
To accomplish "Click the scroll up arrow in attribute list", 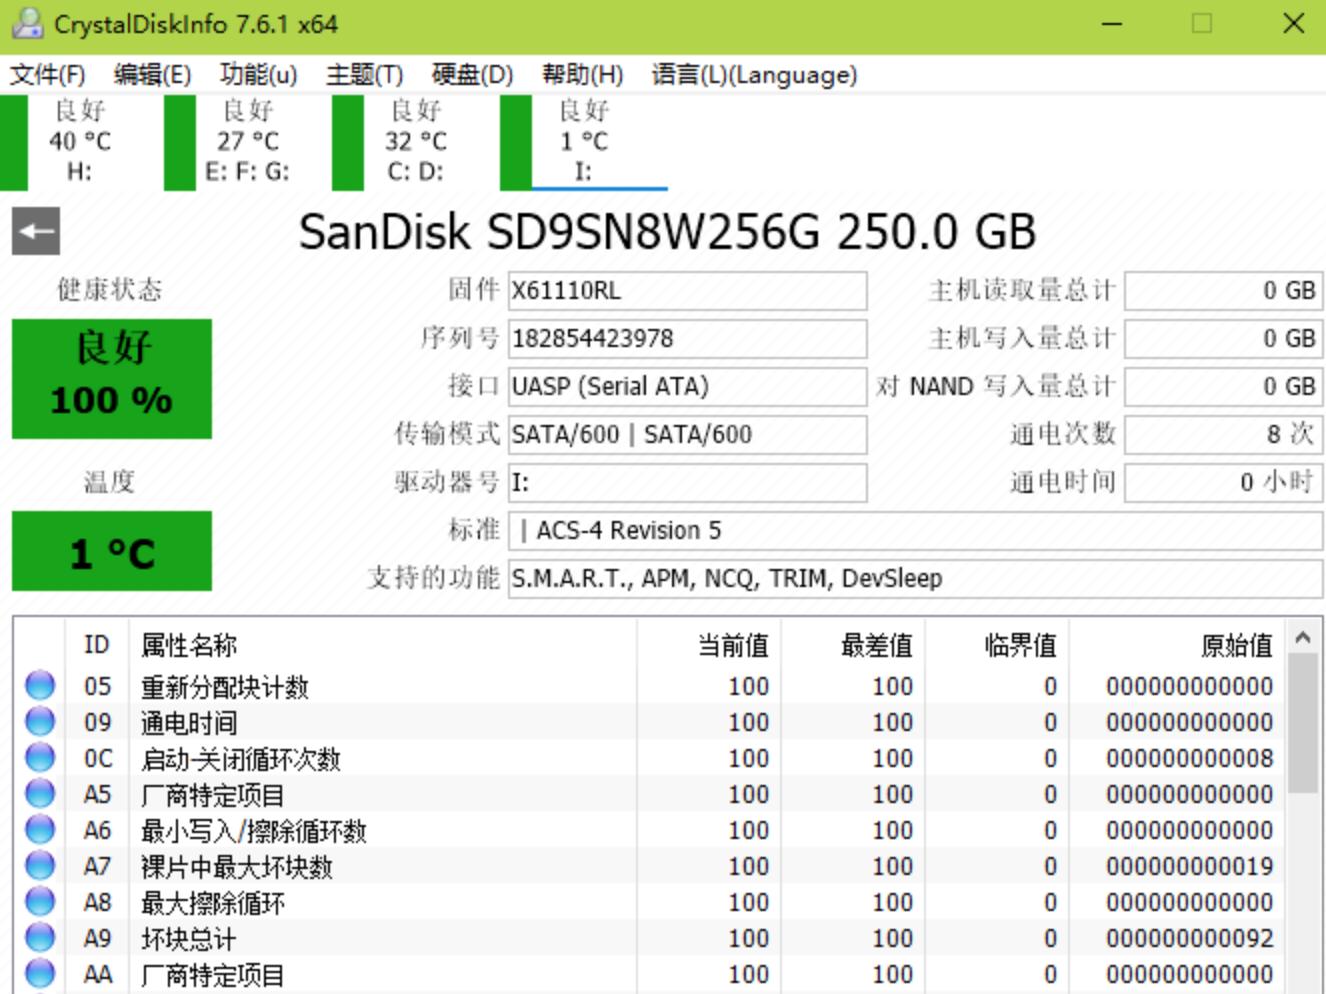I will coord(1302,637).
